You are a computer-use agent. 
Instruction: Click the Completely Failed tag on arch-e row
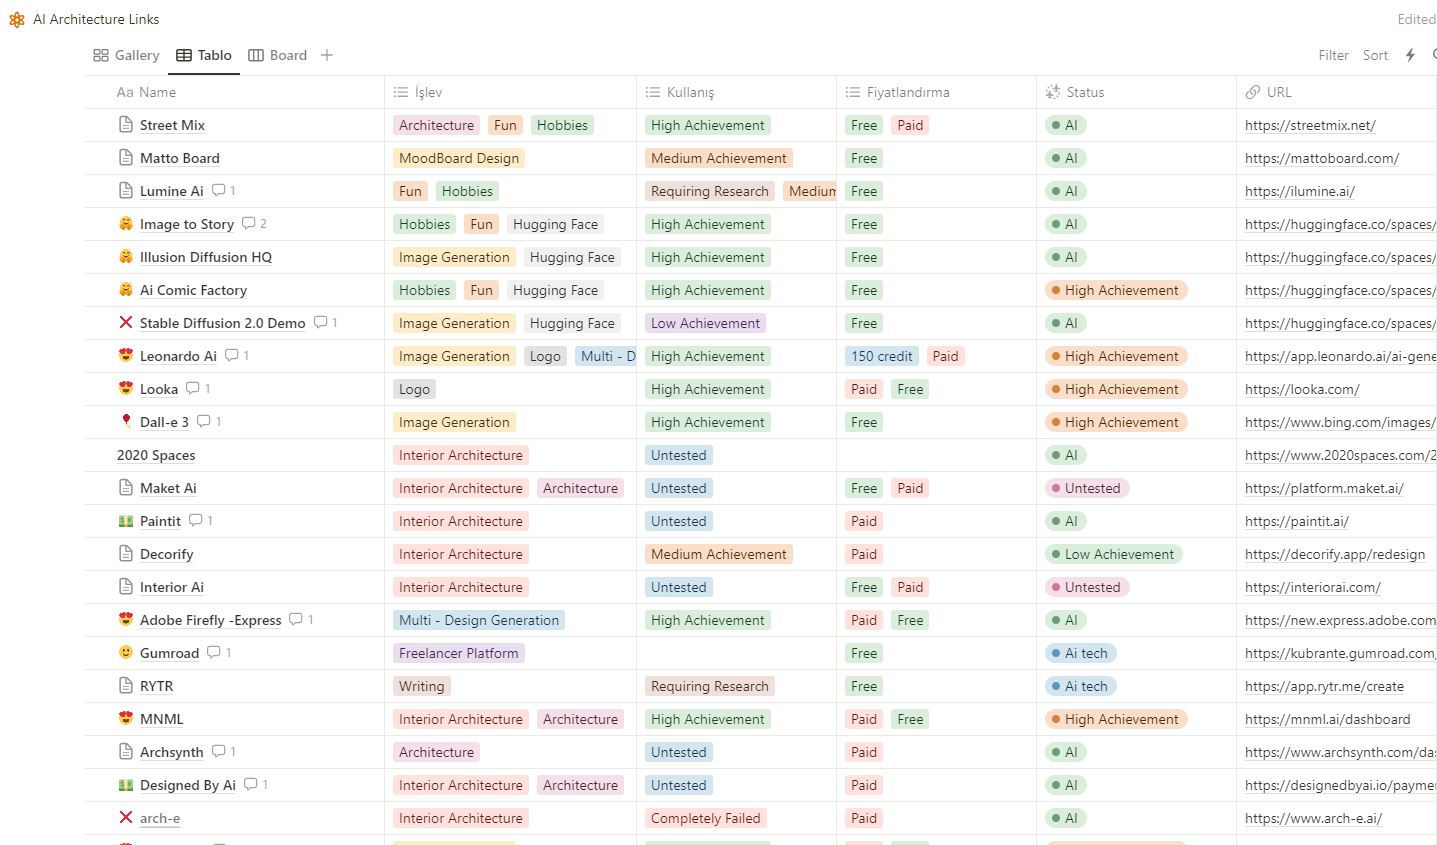[x=706, y=818]
